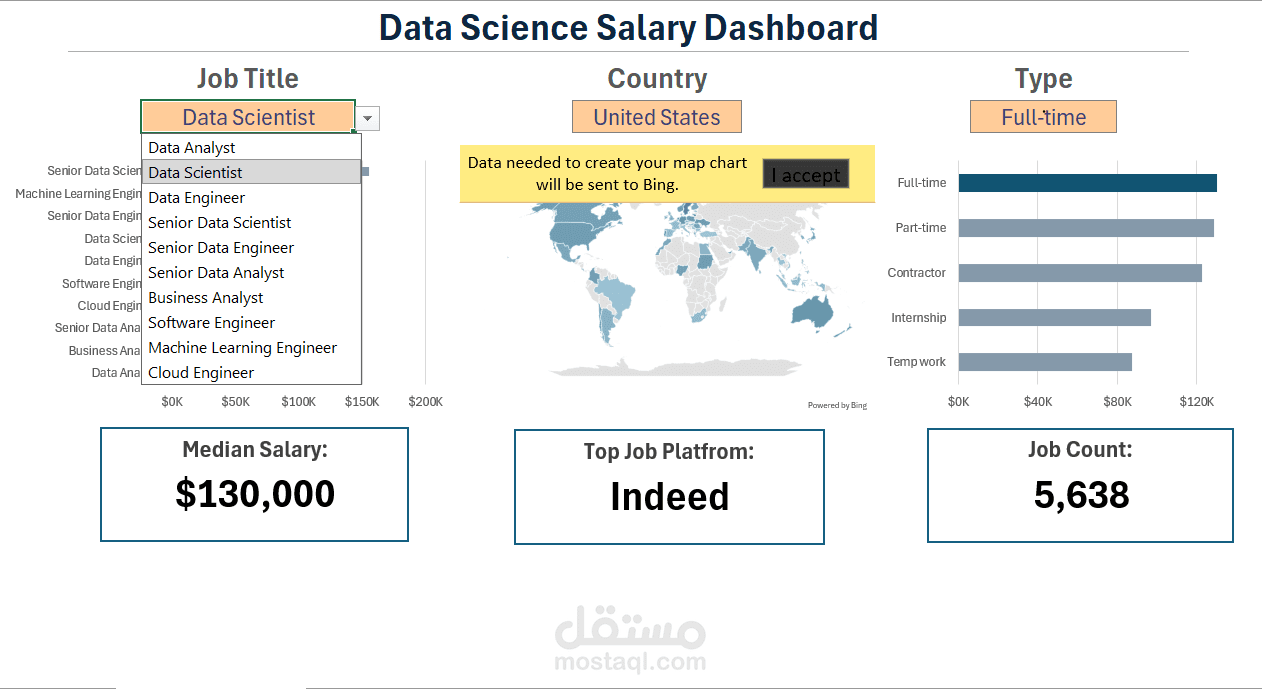The width and height of the screenshot is (1262, 689).
Task: Click the "Full-time" type filter box
Action: click(x=1043, y=116)
